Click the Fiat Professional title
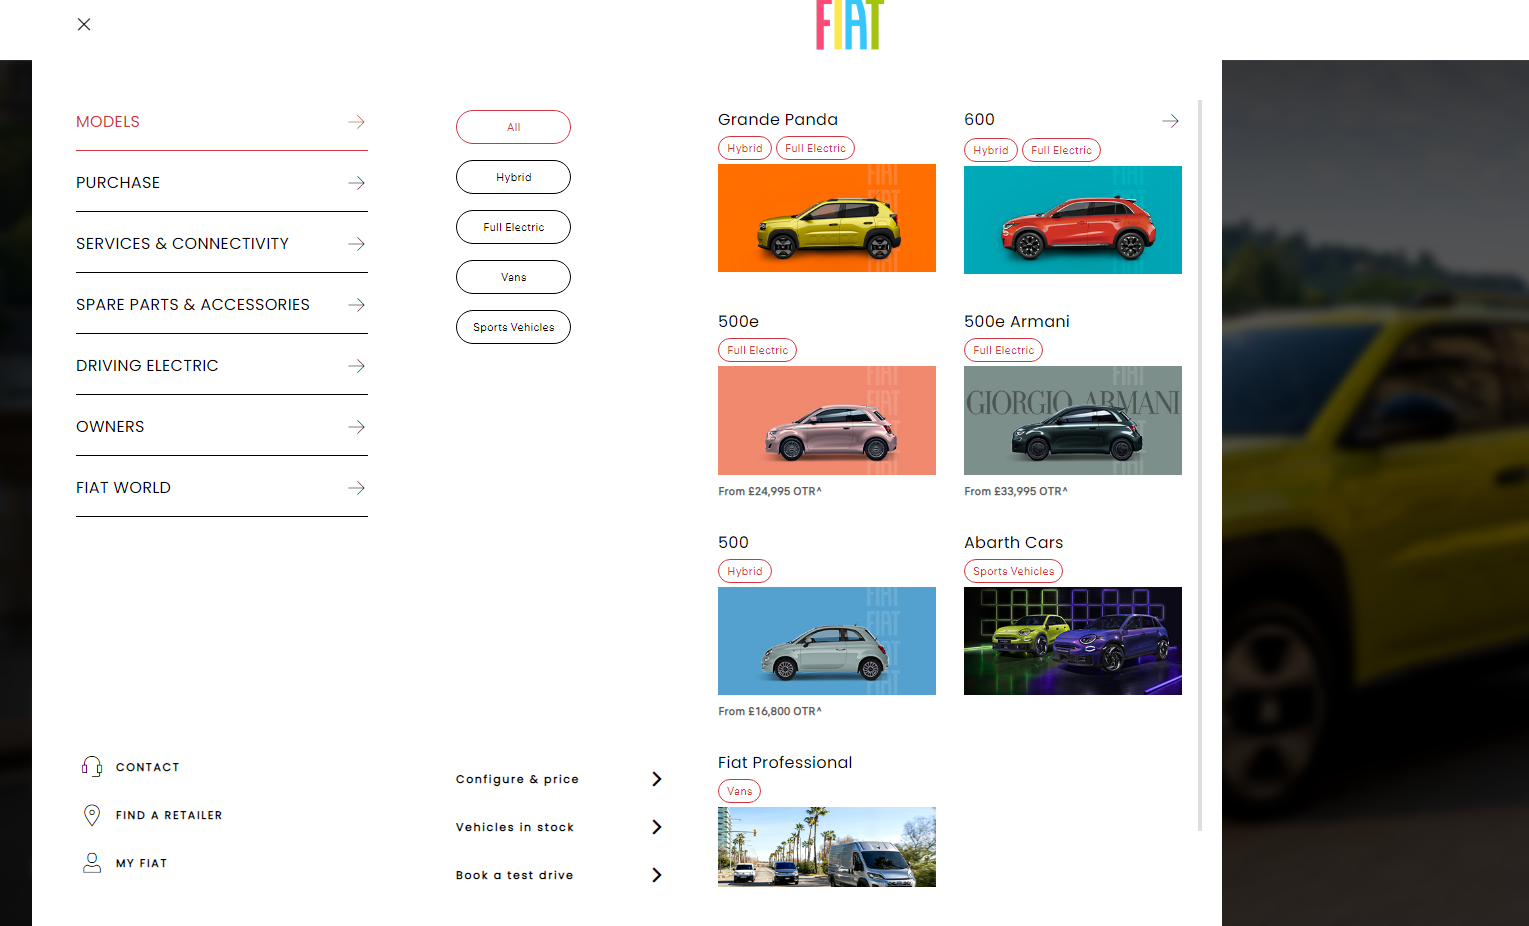The width and height of the screenshot is (1529, 926). click(x=785, y=763)
